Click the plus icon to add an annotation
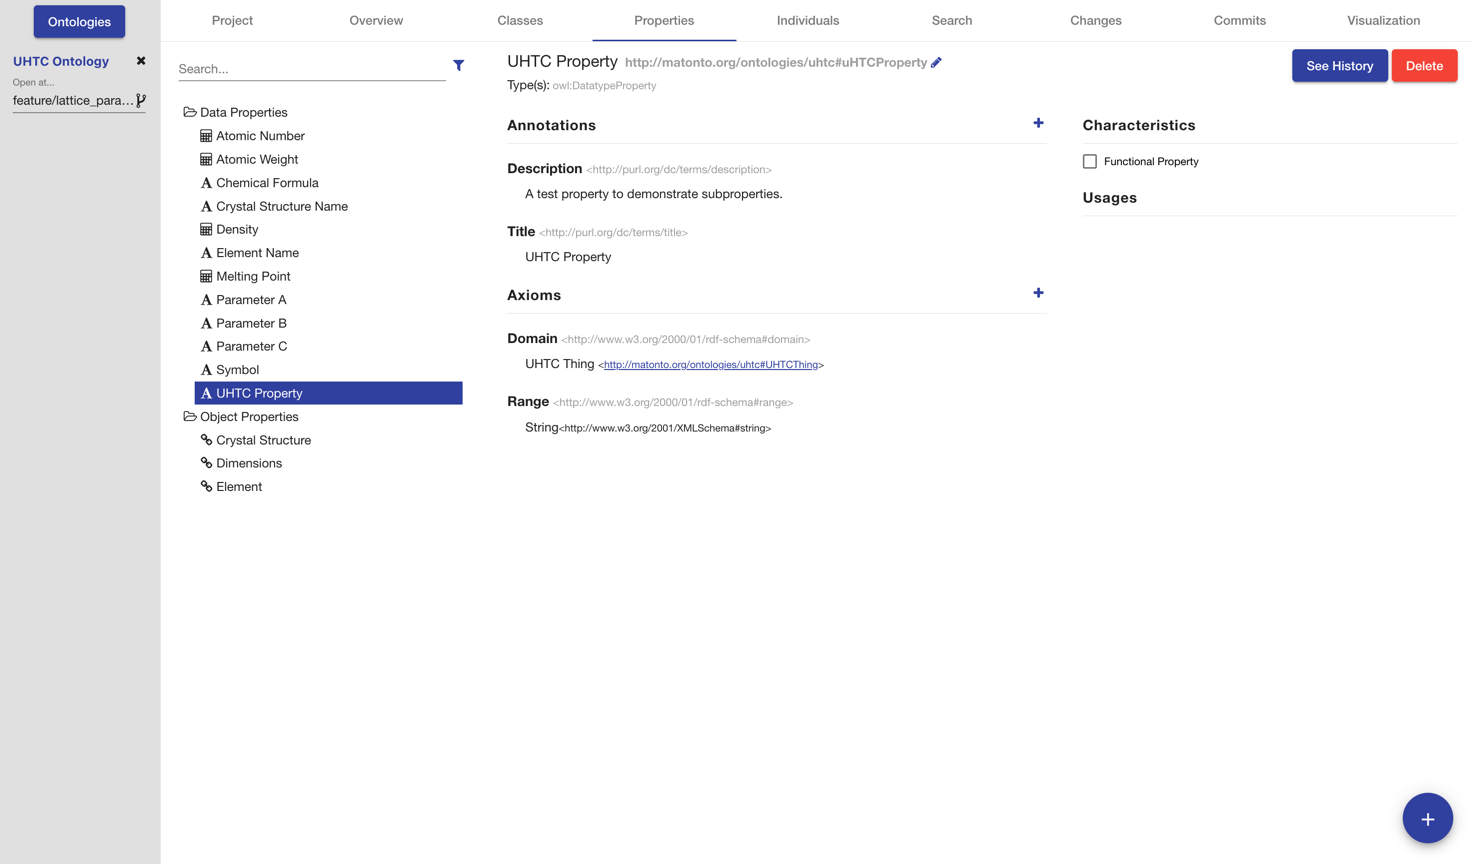This screenshot has height=864, width=1472. [x=1038, y=123]
